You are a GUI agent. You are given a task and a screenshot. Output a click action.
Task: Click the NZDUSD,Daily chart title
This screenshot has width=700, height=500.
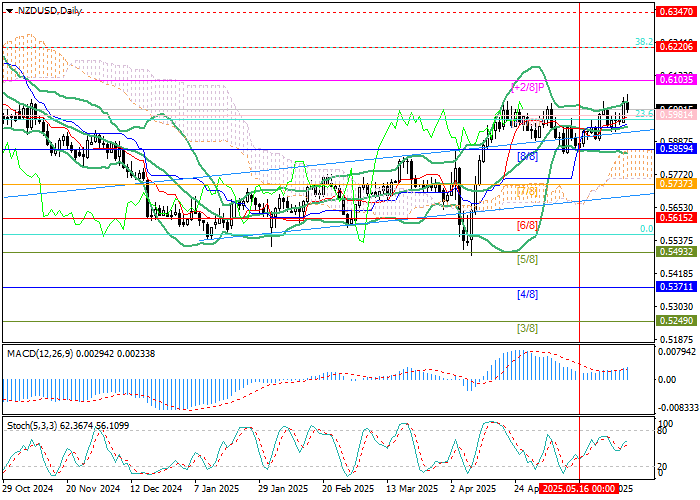(47, 9)
